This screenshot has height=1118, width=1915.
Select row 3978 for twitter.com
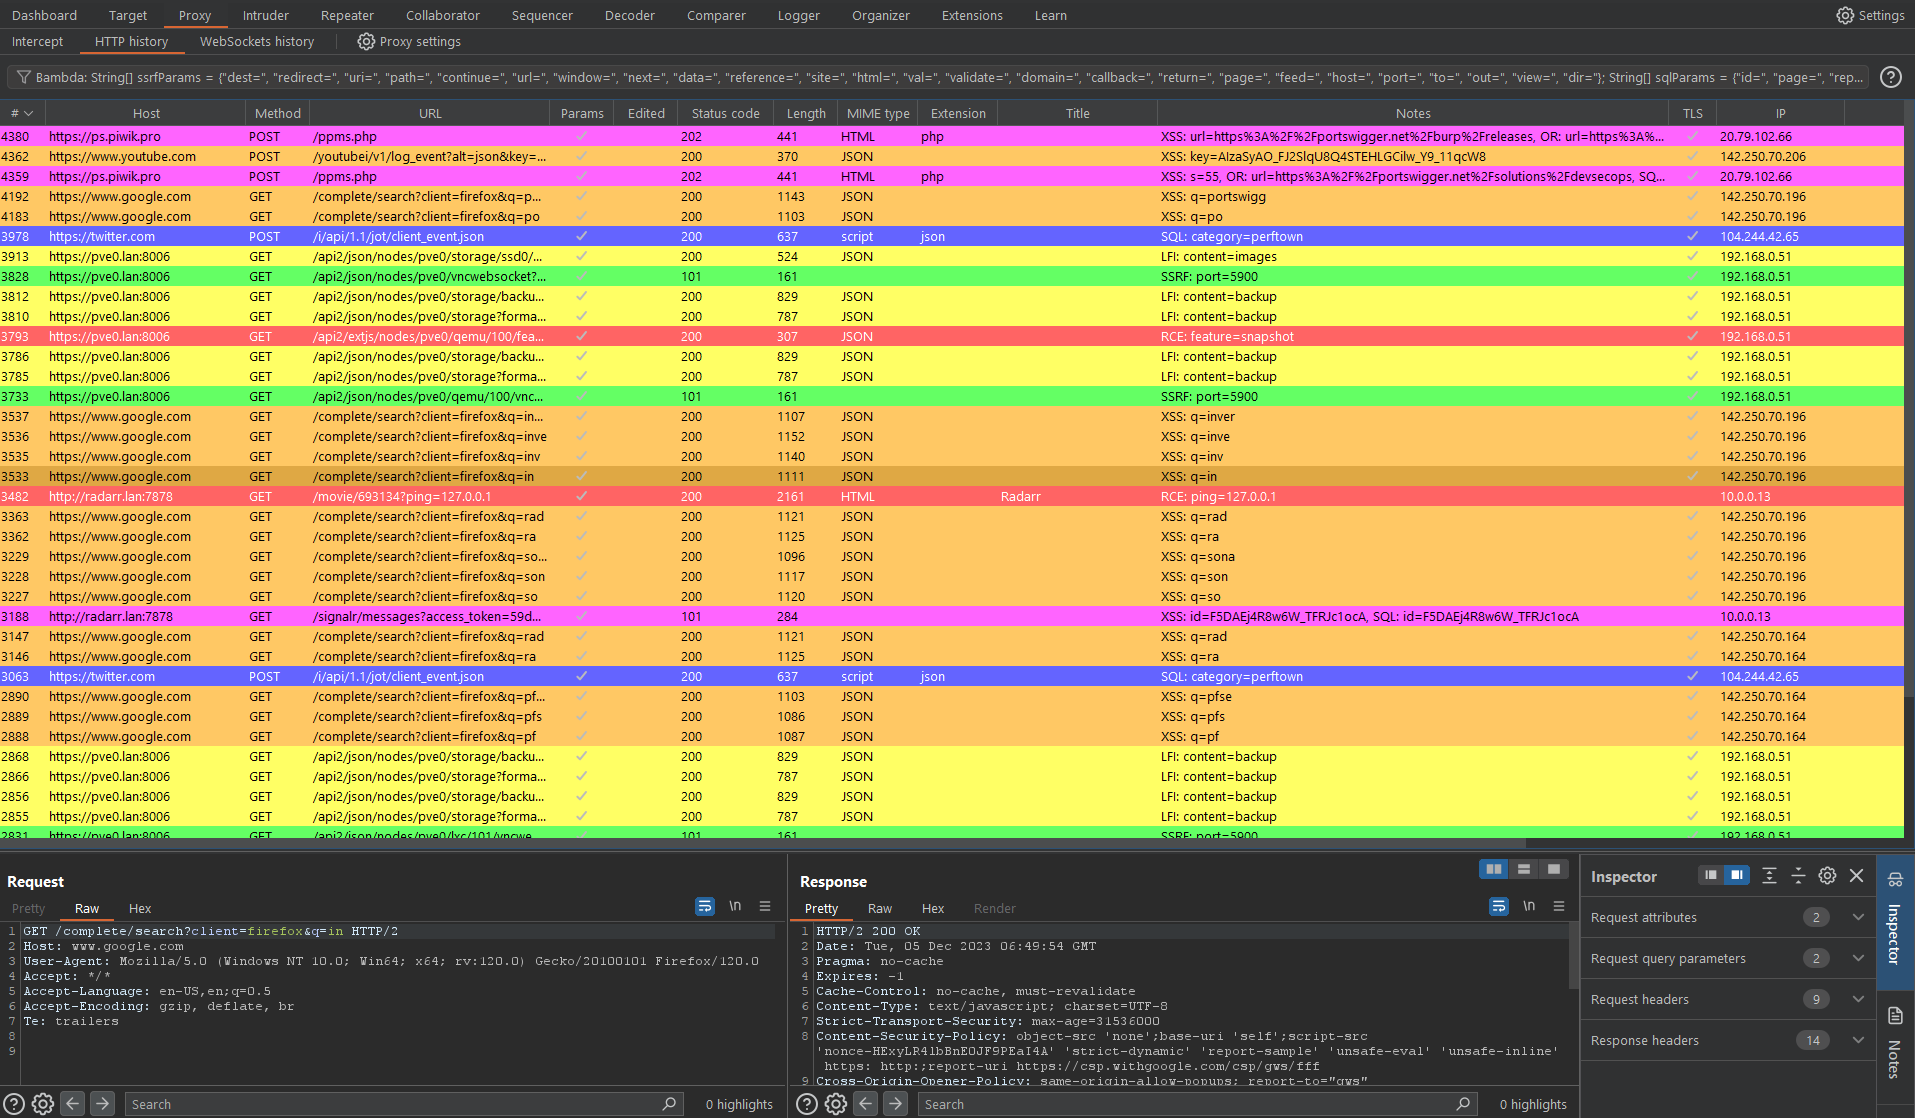[x=952, y=236]
